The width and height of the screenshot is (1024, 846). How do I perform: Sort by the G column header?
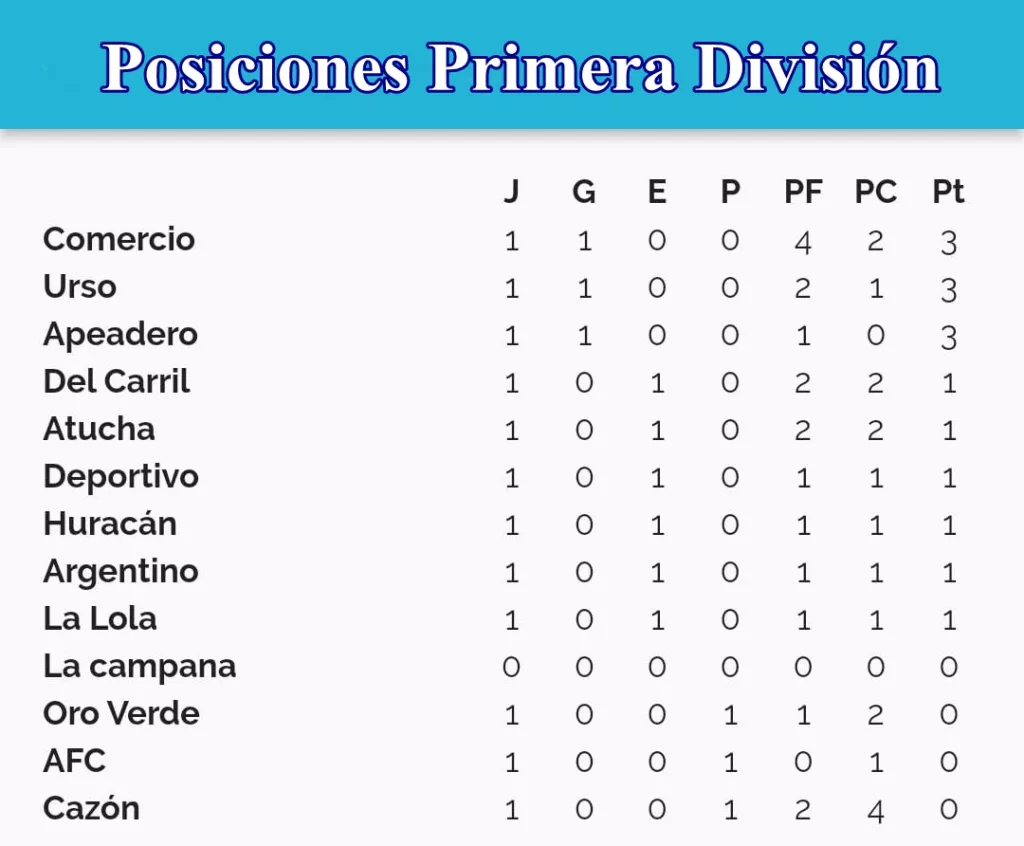click(584, 192)
